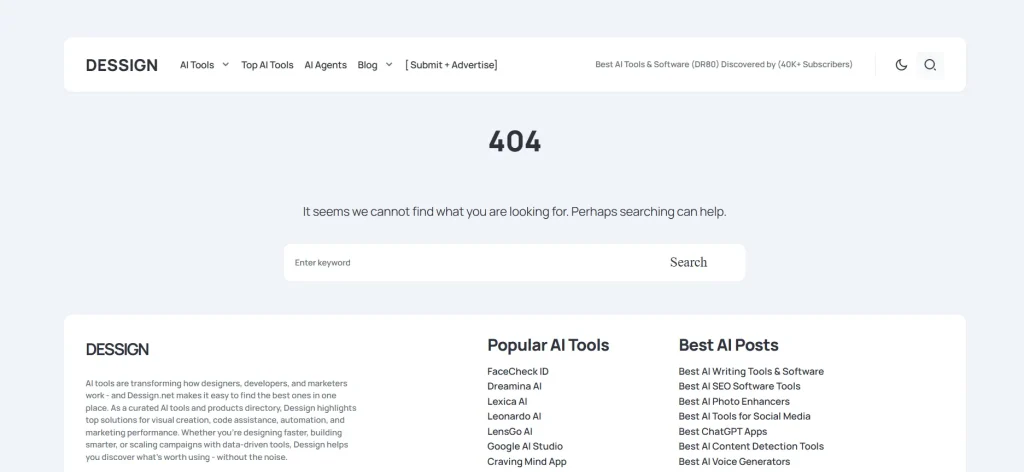Click the 40K+ Subscribers tagline text

724,65
